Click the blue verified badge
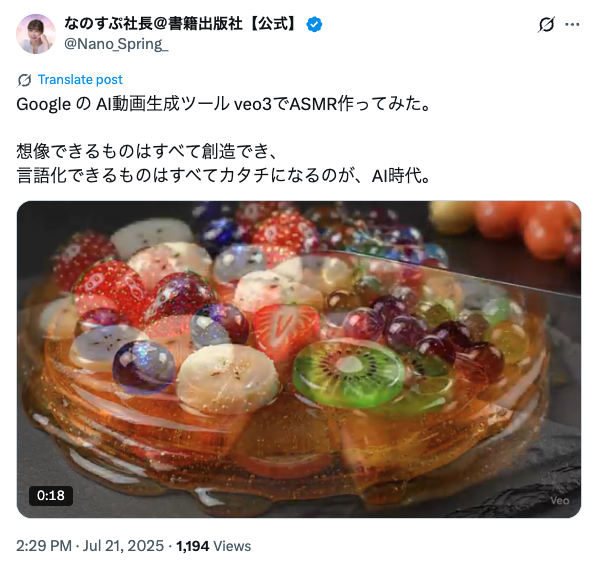Screen dimensions: 598x573 [x=314, y=24]
